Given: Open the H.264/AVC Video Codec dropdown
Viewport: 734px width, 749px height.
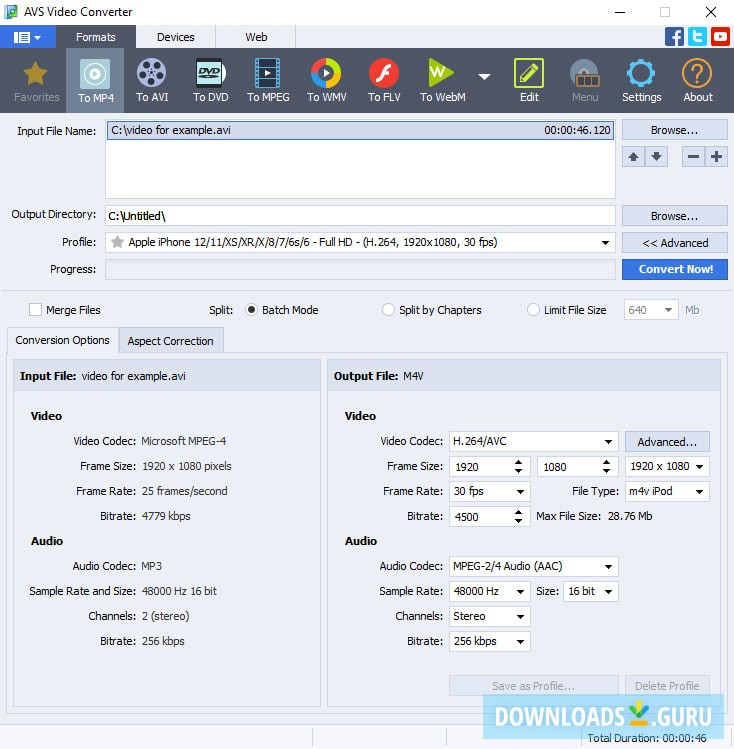Looking at the screenshot, I should pos(533,441).
